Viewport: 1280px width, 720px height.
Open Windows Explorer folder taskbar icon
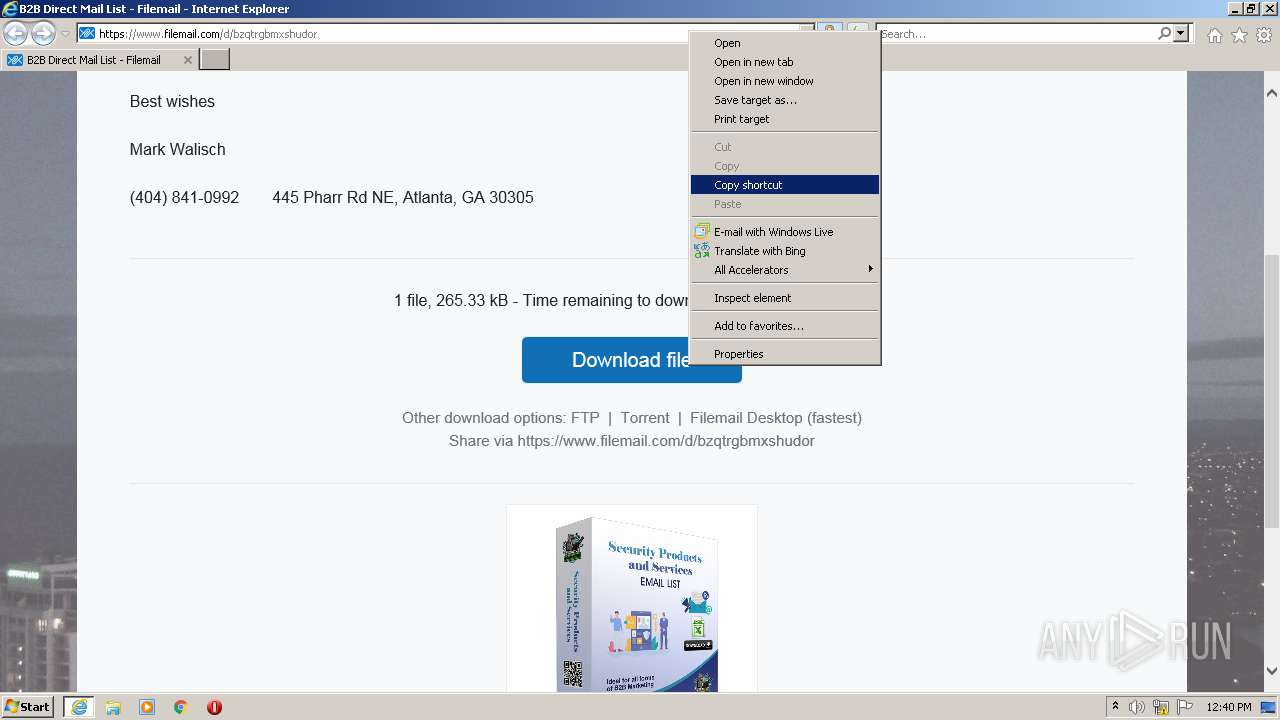(113, 707)
